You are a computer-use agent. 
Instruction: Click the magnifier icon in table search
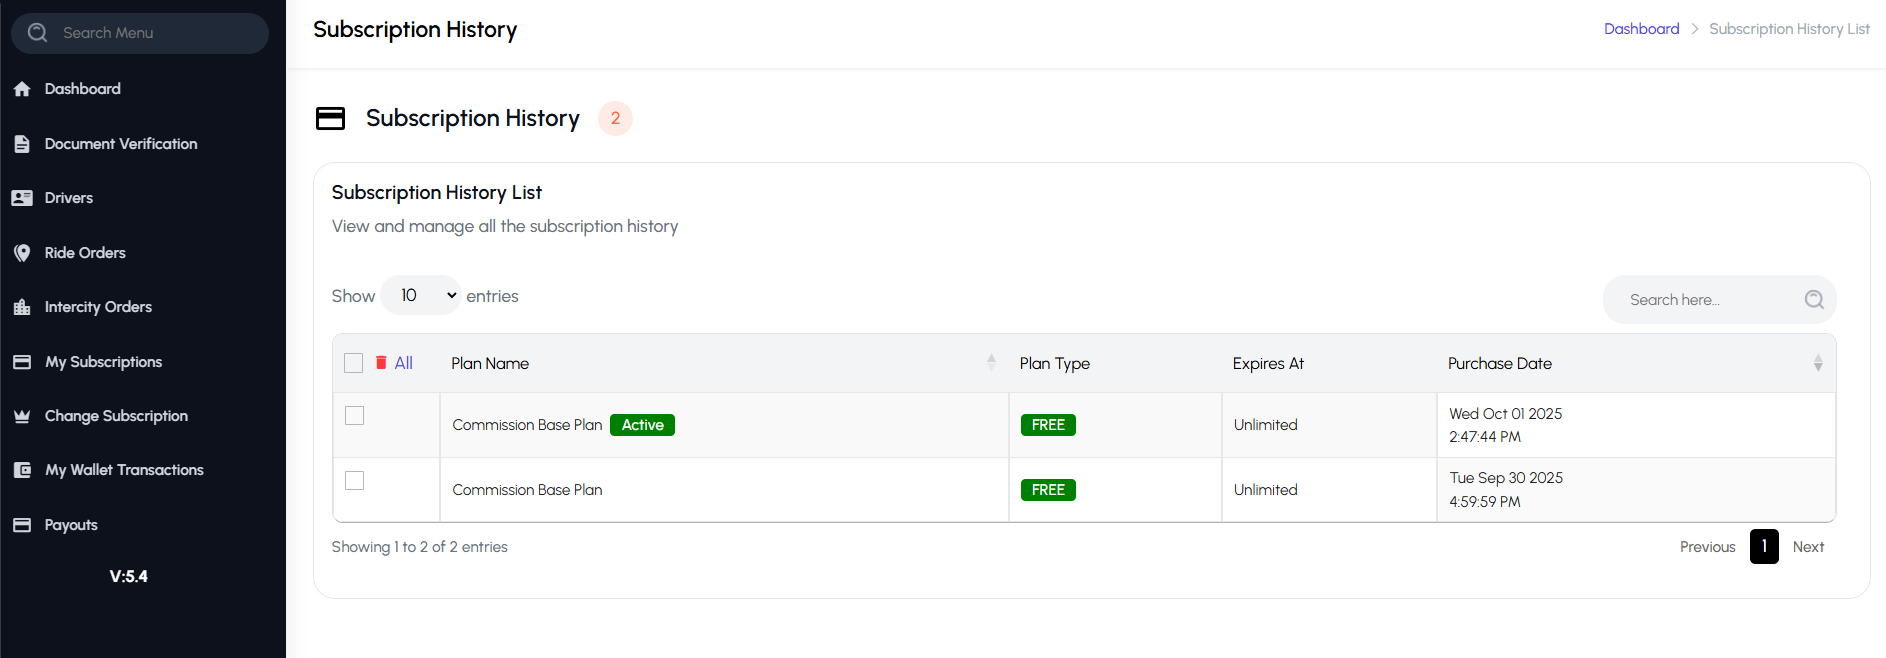point(1814,300)
